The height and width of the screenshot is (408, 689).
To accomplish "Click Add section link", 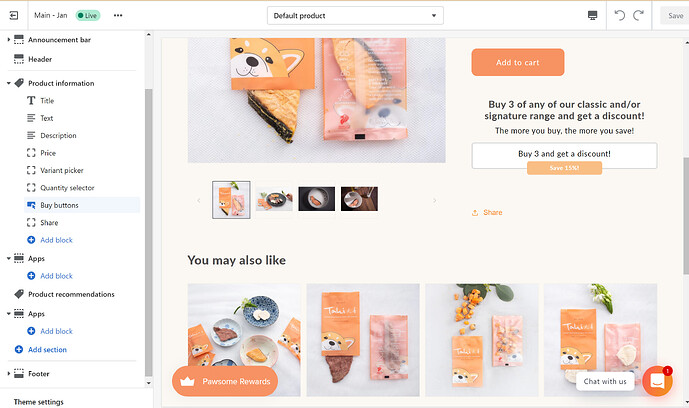I will 47,350.
